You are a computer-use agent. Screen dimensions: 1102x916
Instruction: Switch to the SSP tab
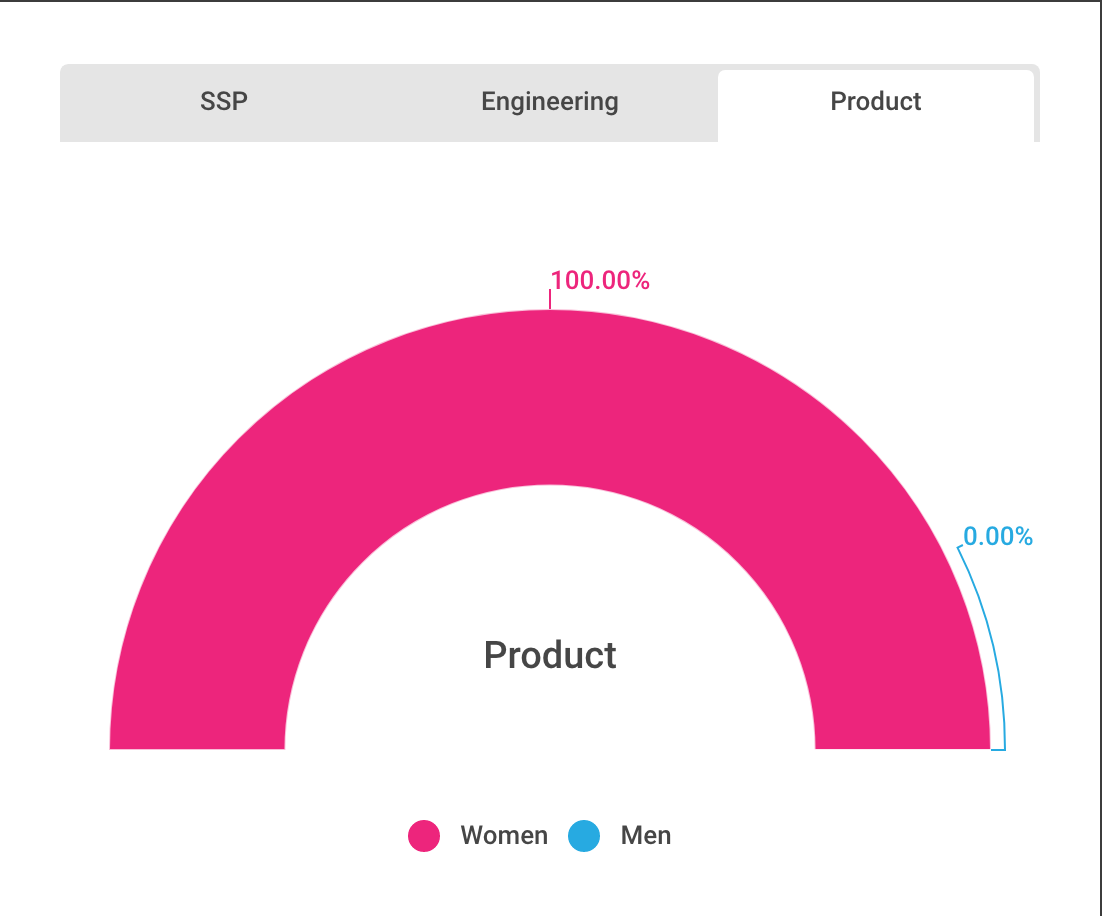point(223,103)
